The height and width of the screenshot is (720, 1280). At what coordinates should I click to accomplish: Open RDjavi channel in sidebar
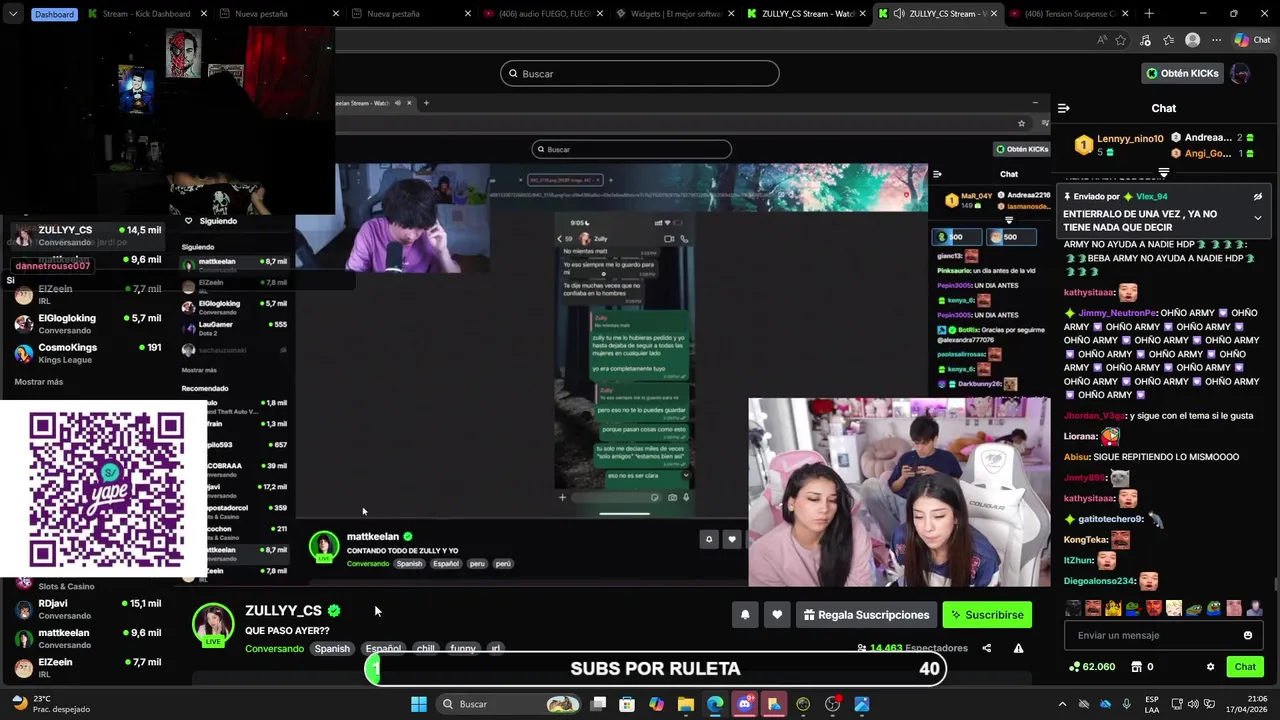pyautogui.click(x=88, y=609)
